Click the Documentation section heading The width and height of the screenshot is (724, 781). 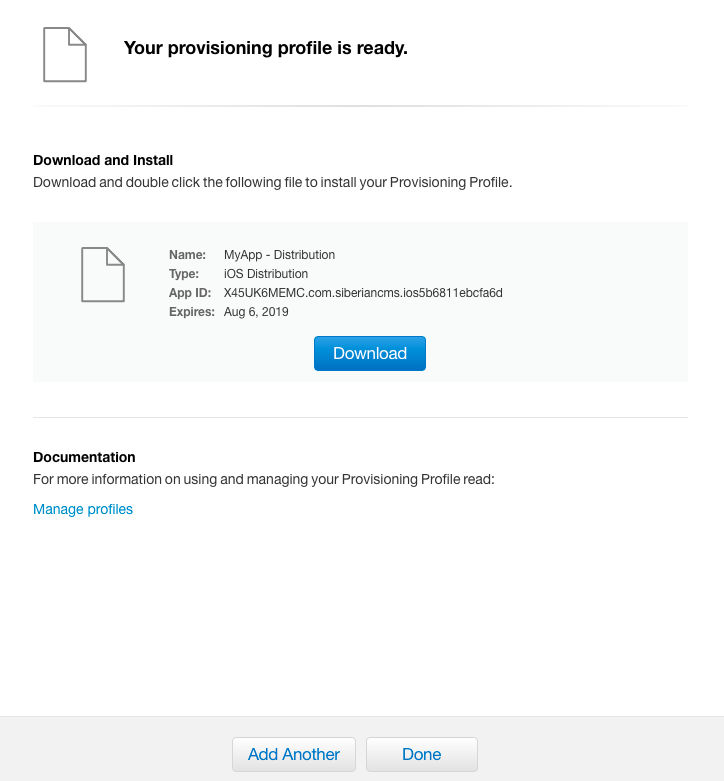click(x=84, y=457)
